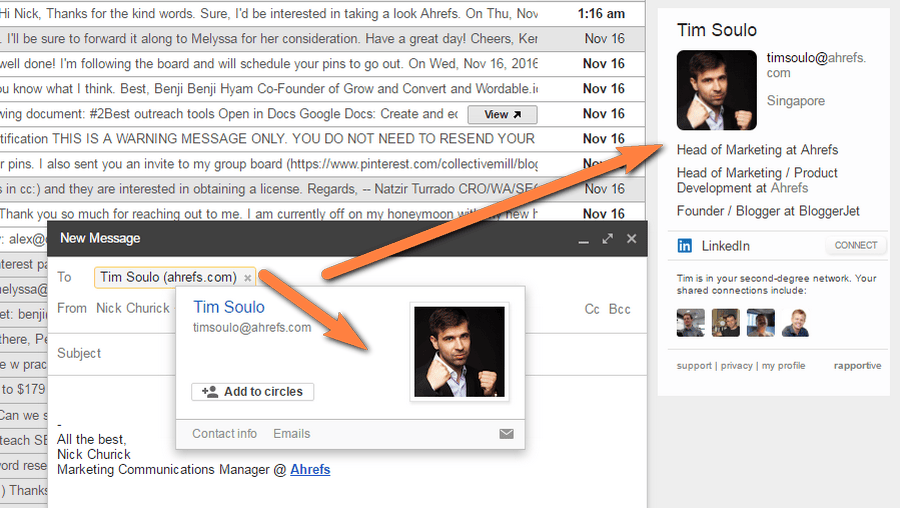The width and height of the screenshot is (900, 508).
Task: Click Tim Soulo hover card photo
Action: (x=459, y=351)
